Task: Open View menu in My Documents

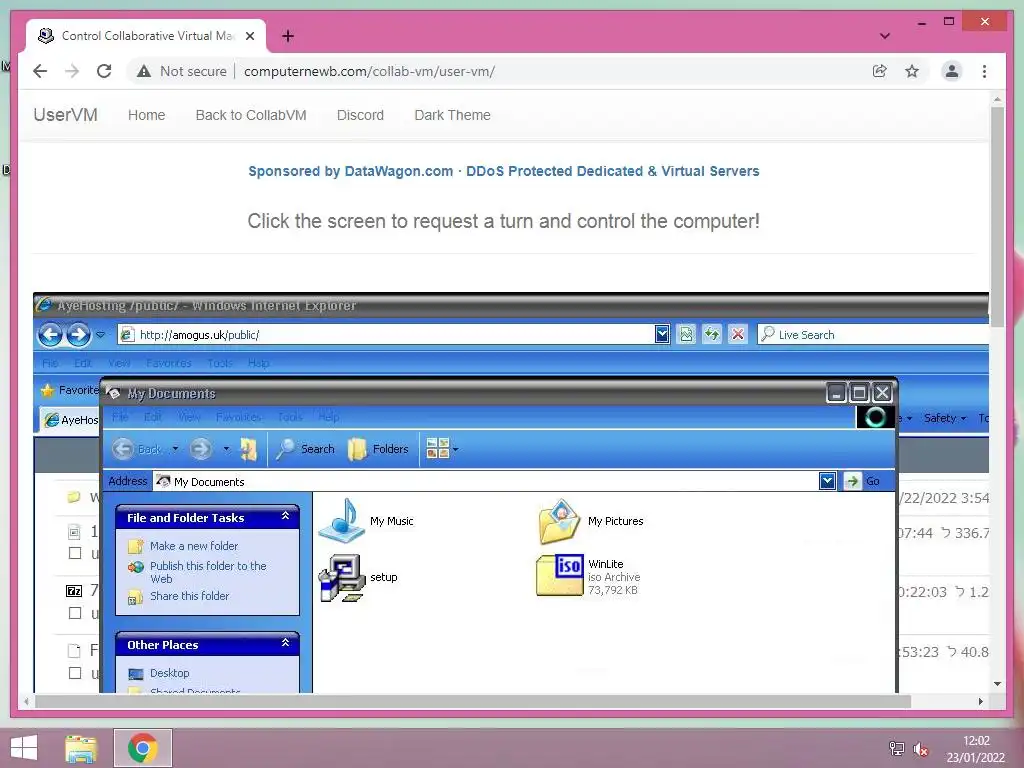Action: [189, 417]
